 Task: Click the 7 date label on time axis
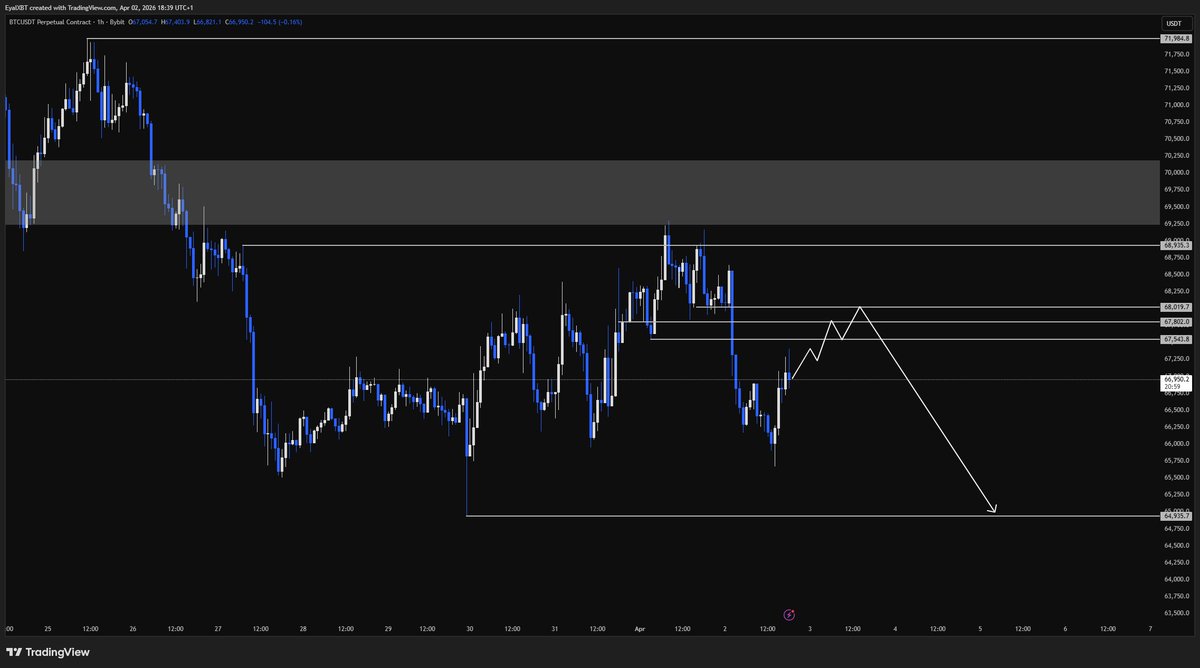tap(1150, 629)
